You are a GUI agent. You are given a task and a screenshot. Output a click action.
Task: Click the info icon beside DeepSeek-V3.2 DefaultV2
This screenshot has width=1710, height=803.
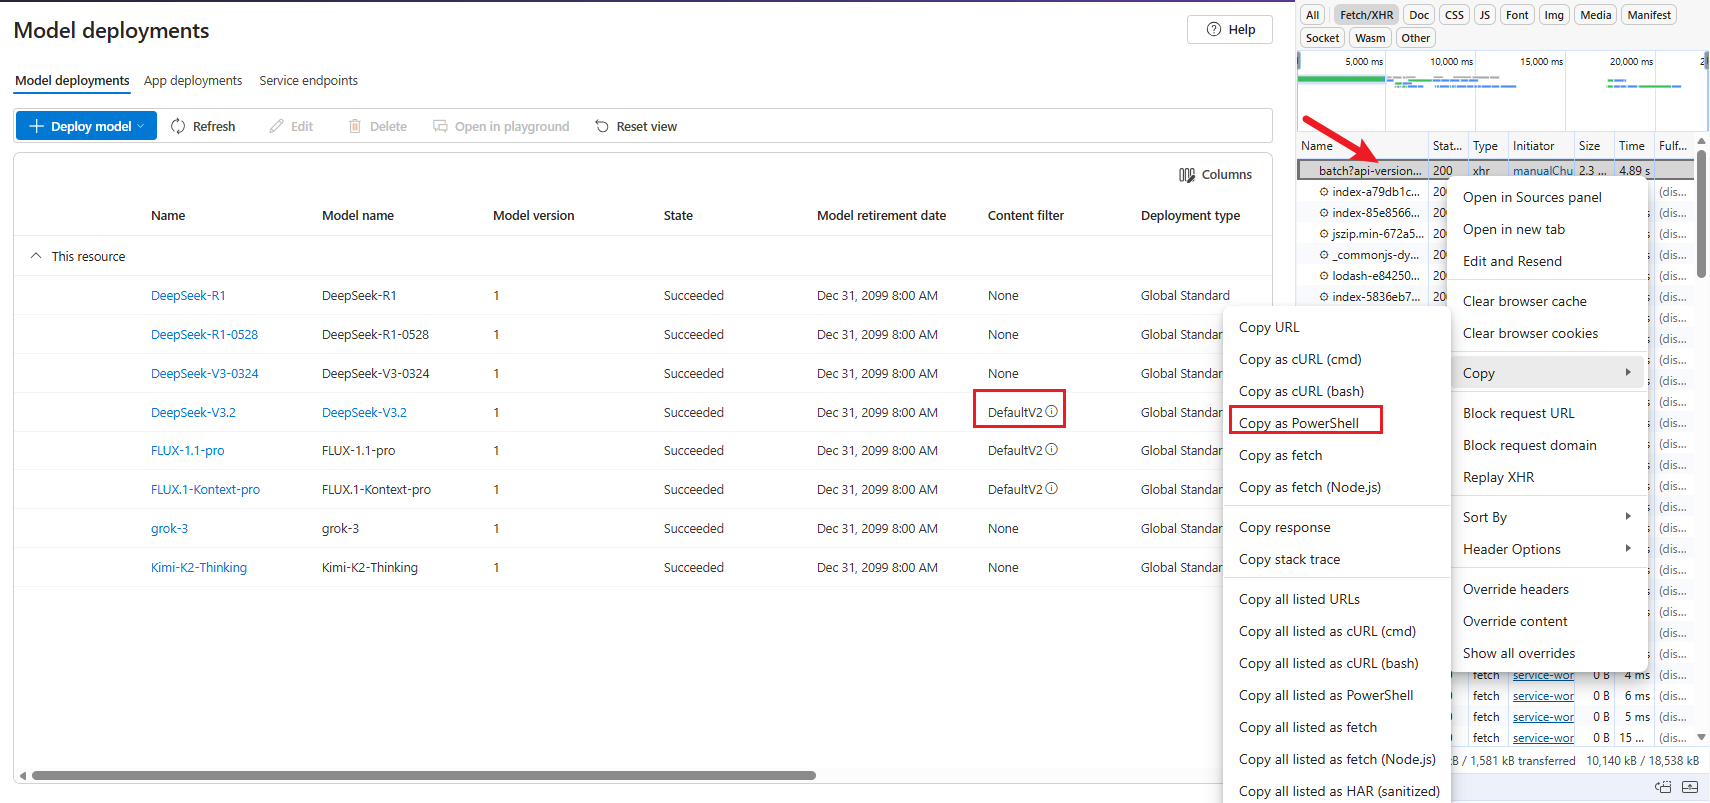1051,411
